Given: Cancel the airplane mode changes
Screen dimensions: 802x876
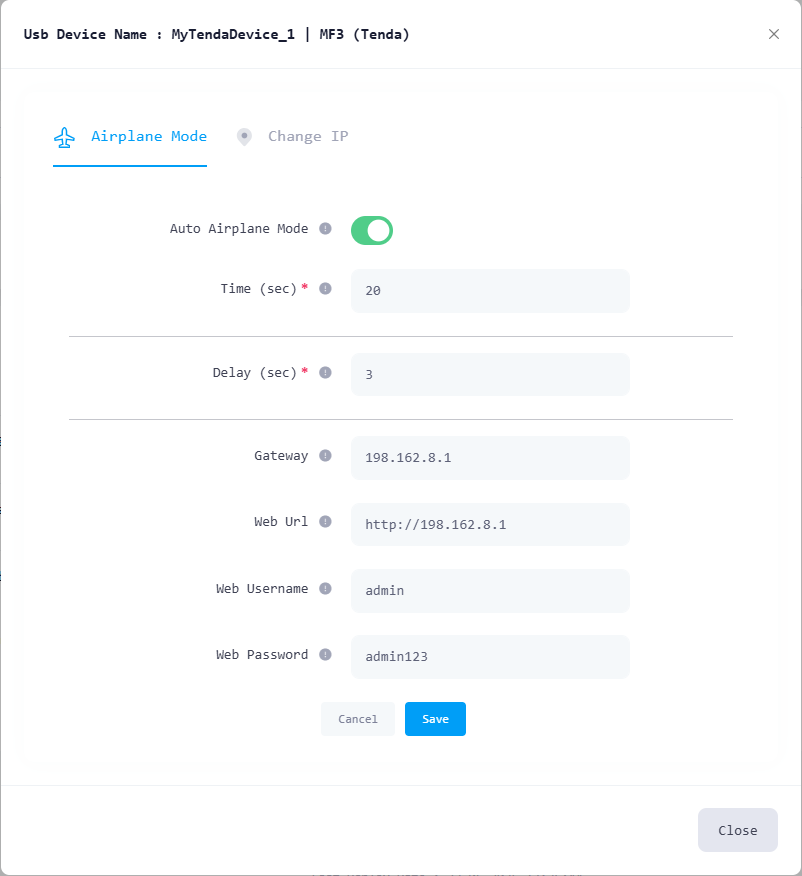Looking at the screenshot, I should click(x=357, y=719).
